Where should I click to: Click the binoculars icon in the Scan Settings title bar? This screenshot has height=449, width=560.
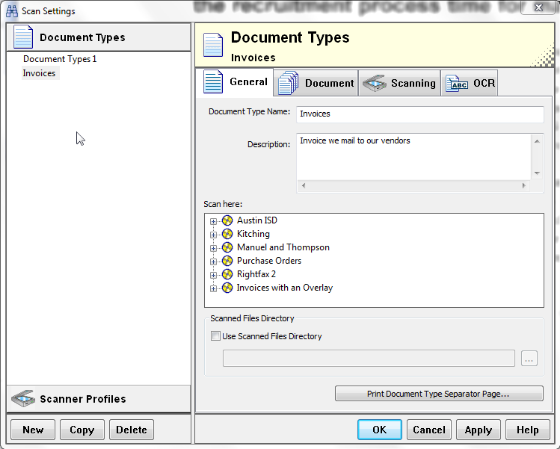click(12, 11)
